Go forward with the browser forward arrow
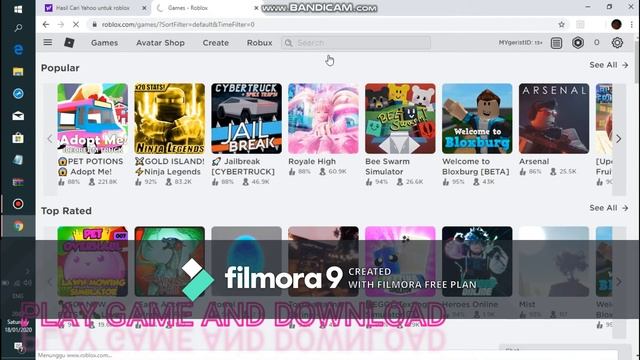Viewport: 640px width, 360px height. coord(61,24)
